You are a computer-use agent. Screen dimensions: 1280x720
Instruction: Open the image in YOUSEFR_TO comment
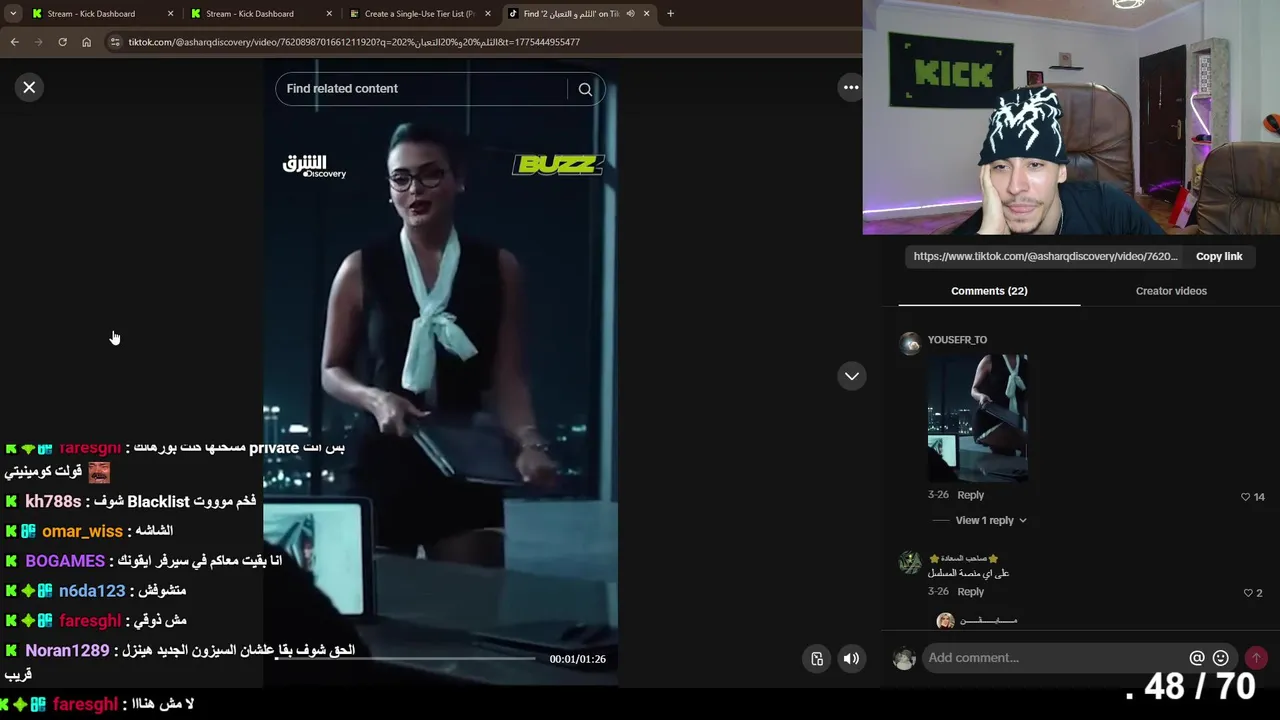point(977,418)
